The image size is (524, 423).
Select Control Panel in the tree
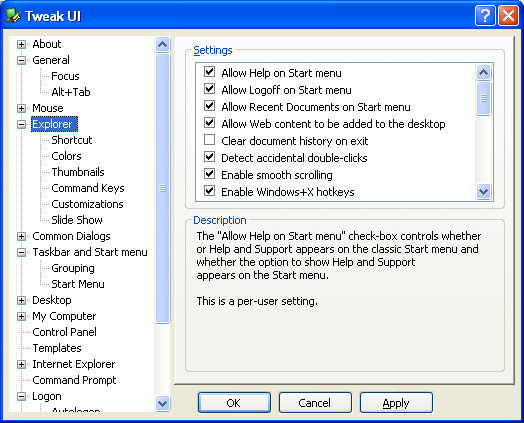[x=64, y=332]
